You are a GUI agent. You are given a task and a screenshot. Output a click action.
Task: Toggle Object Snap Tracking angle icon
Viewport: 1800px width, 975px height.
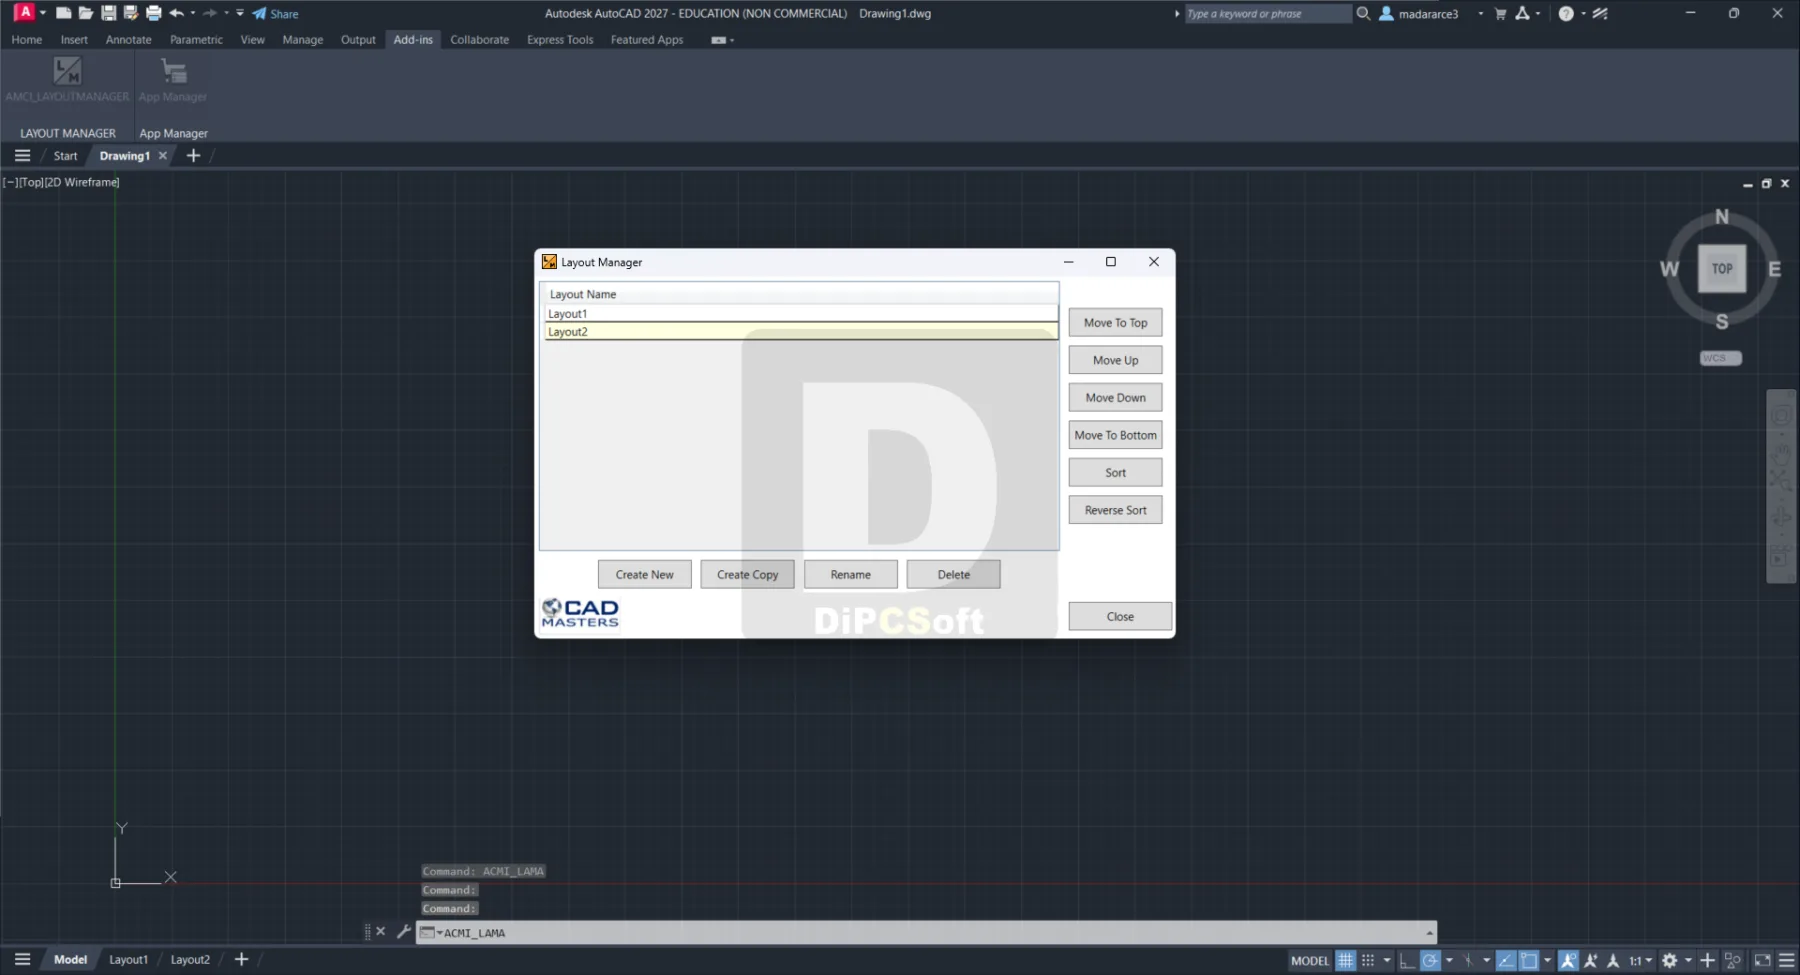pos(1505,960)
